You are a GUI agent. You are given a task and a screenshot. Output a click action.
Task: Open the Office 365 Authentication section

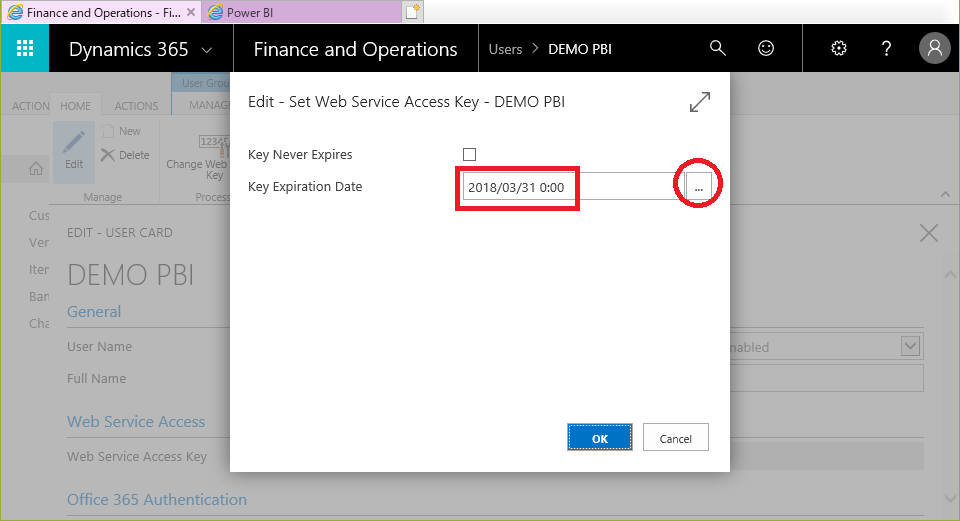[157, 500]
